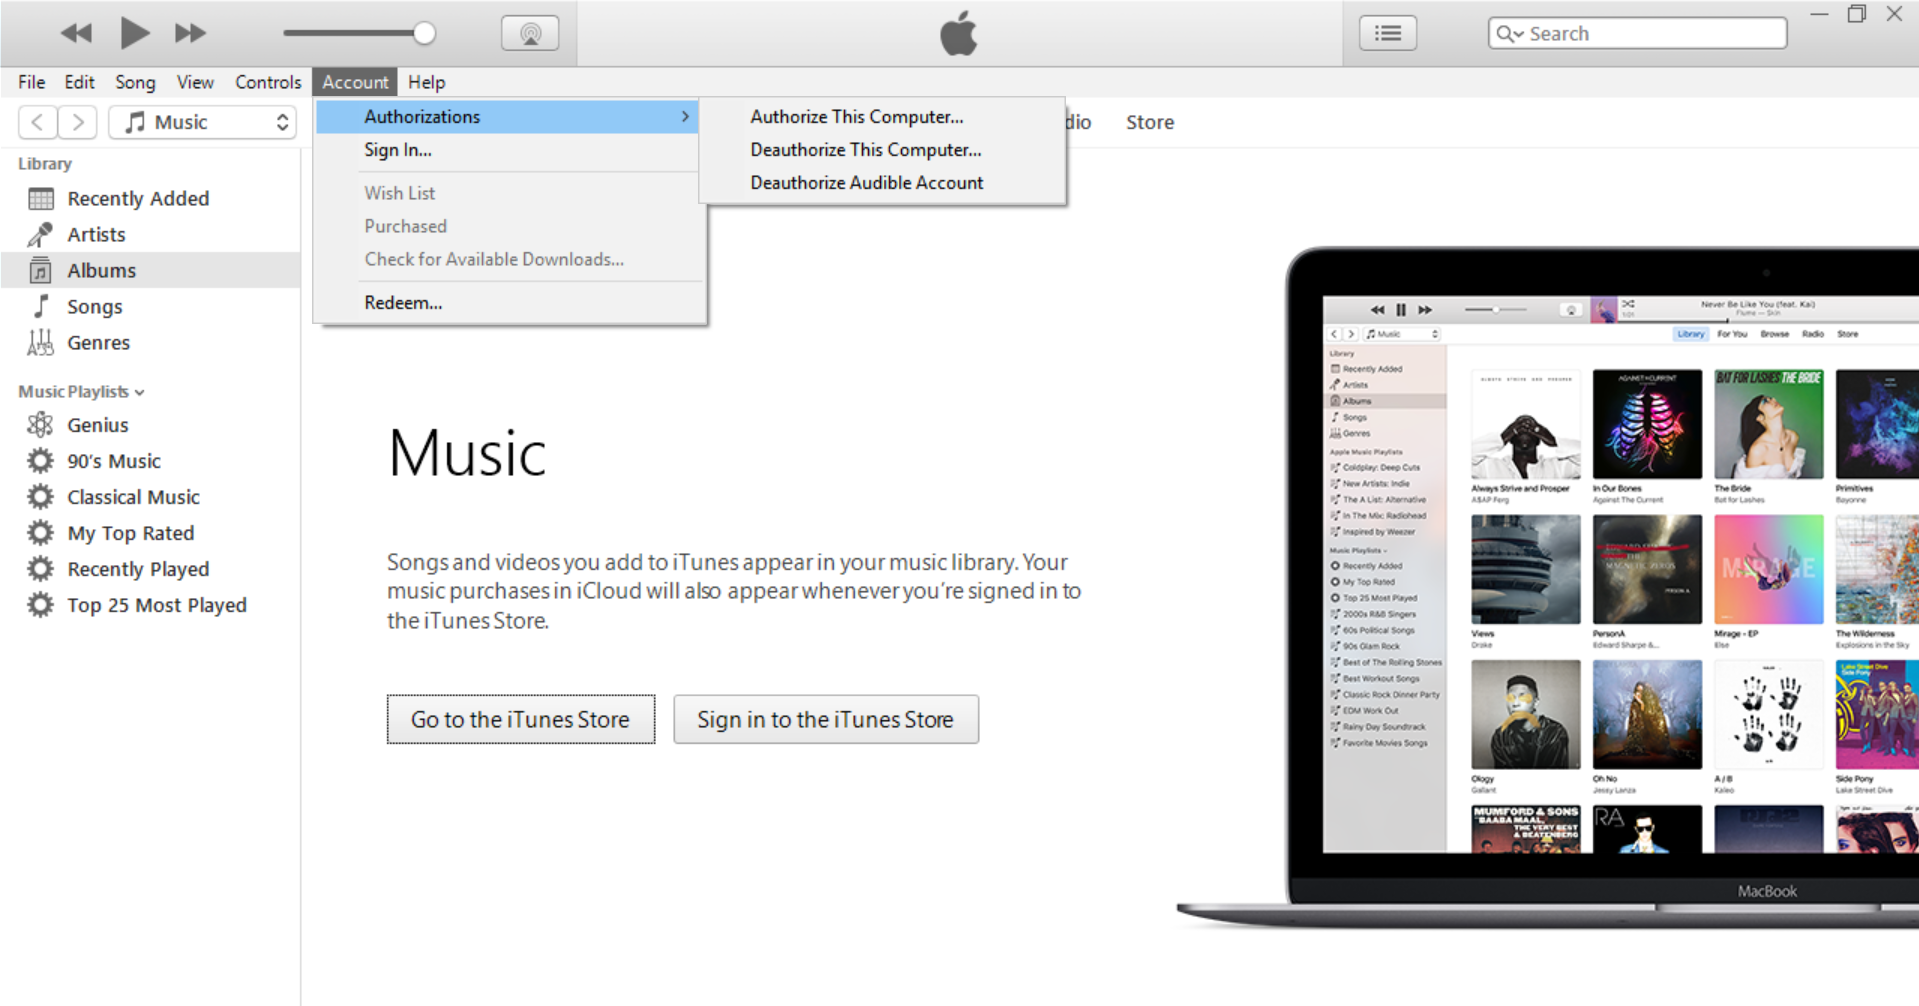Open the Music media picker dropdown
Viewport: 1919px width, 1006px height.
(x=202, y=122)
